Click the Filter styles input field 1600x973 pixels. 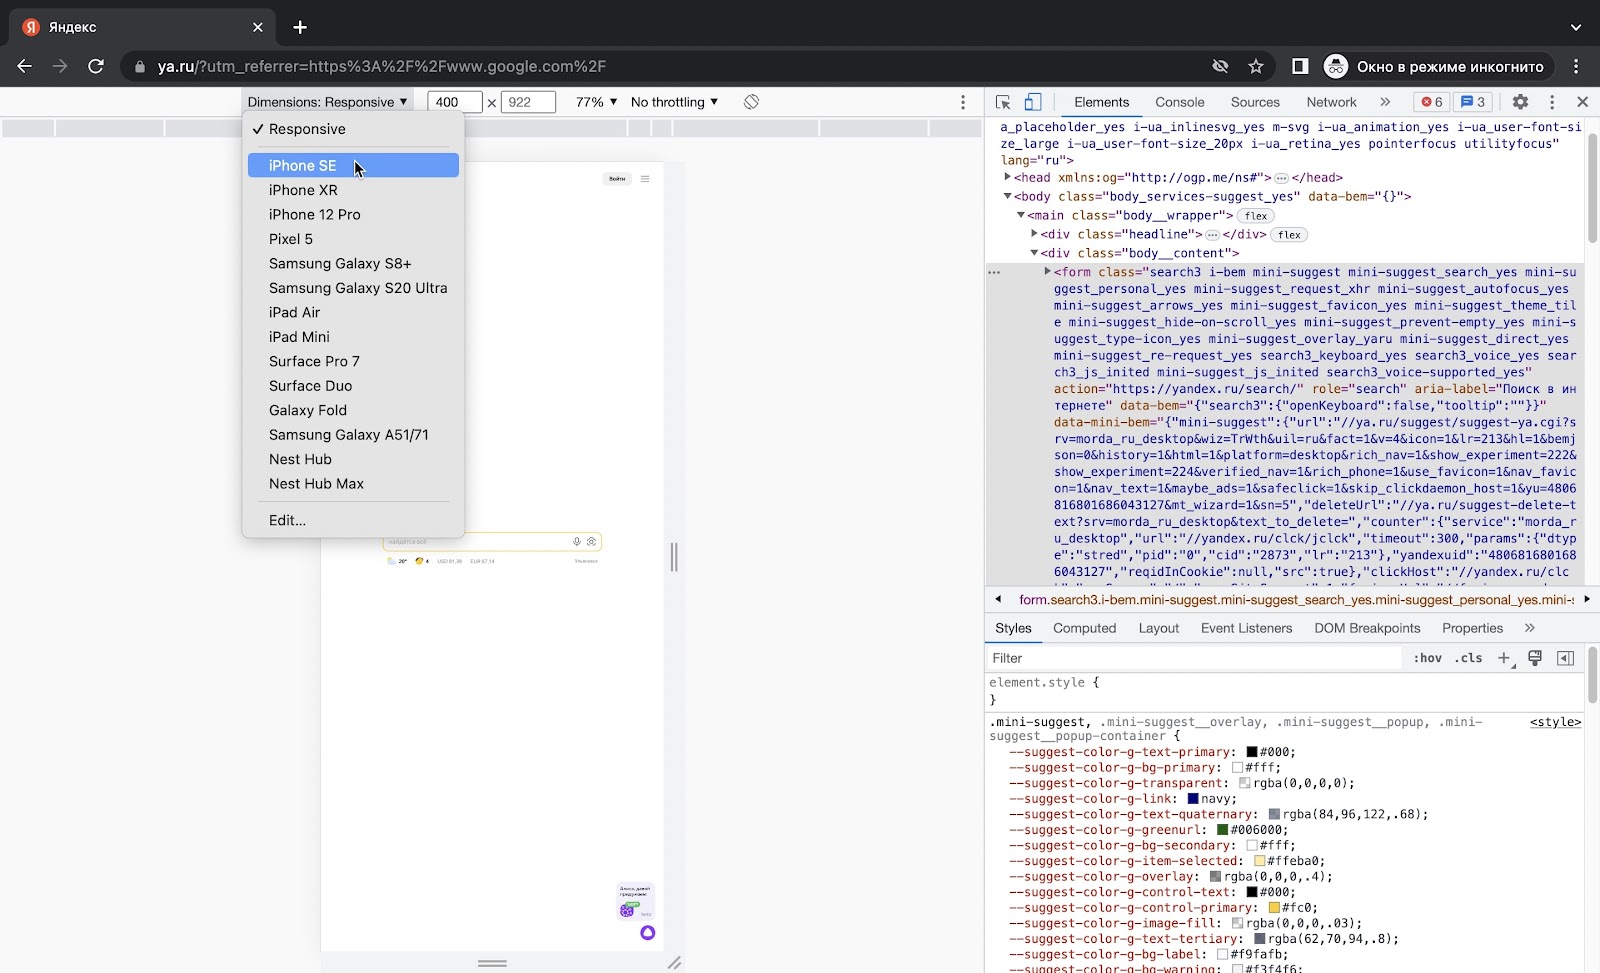1195,658
